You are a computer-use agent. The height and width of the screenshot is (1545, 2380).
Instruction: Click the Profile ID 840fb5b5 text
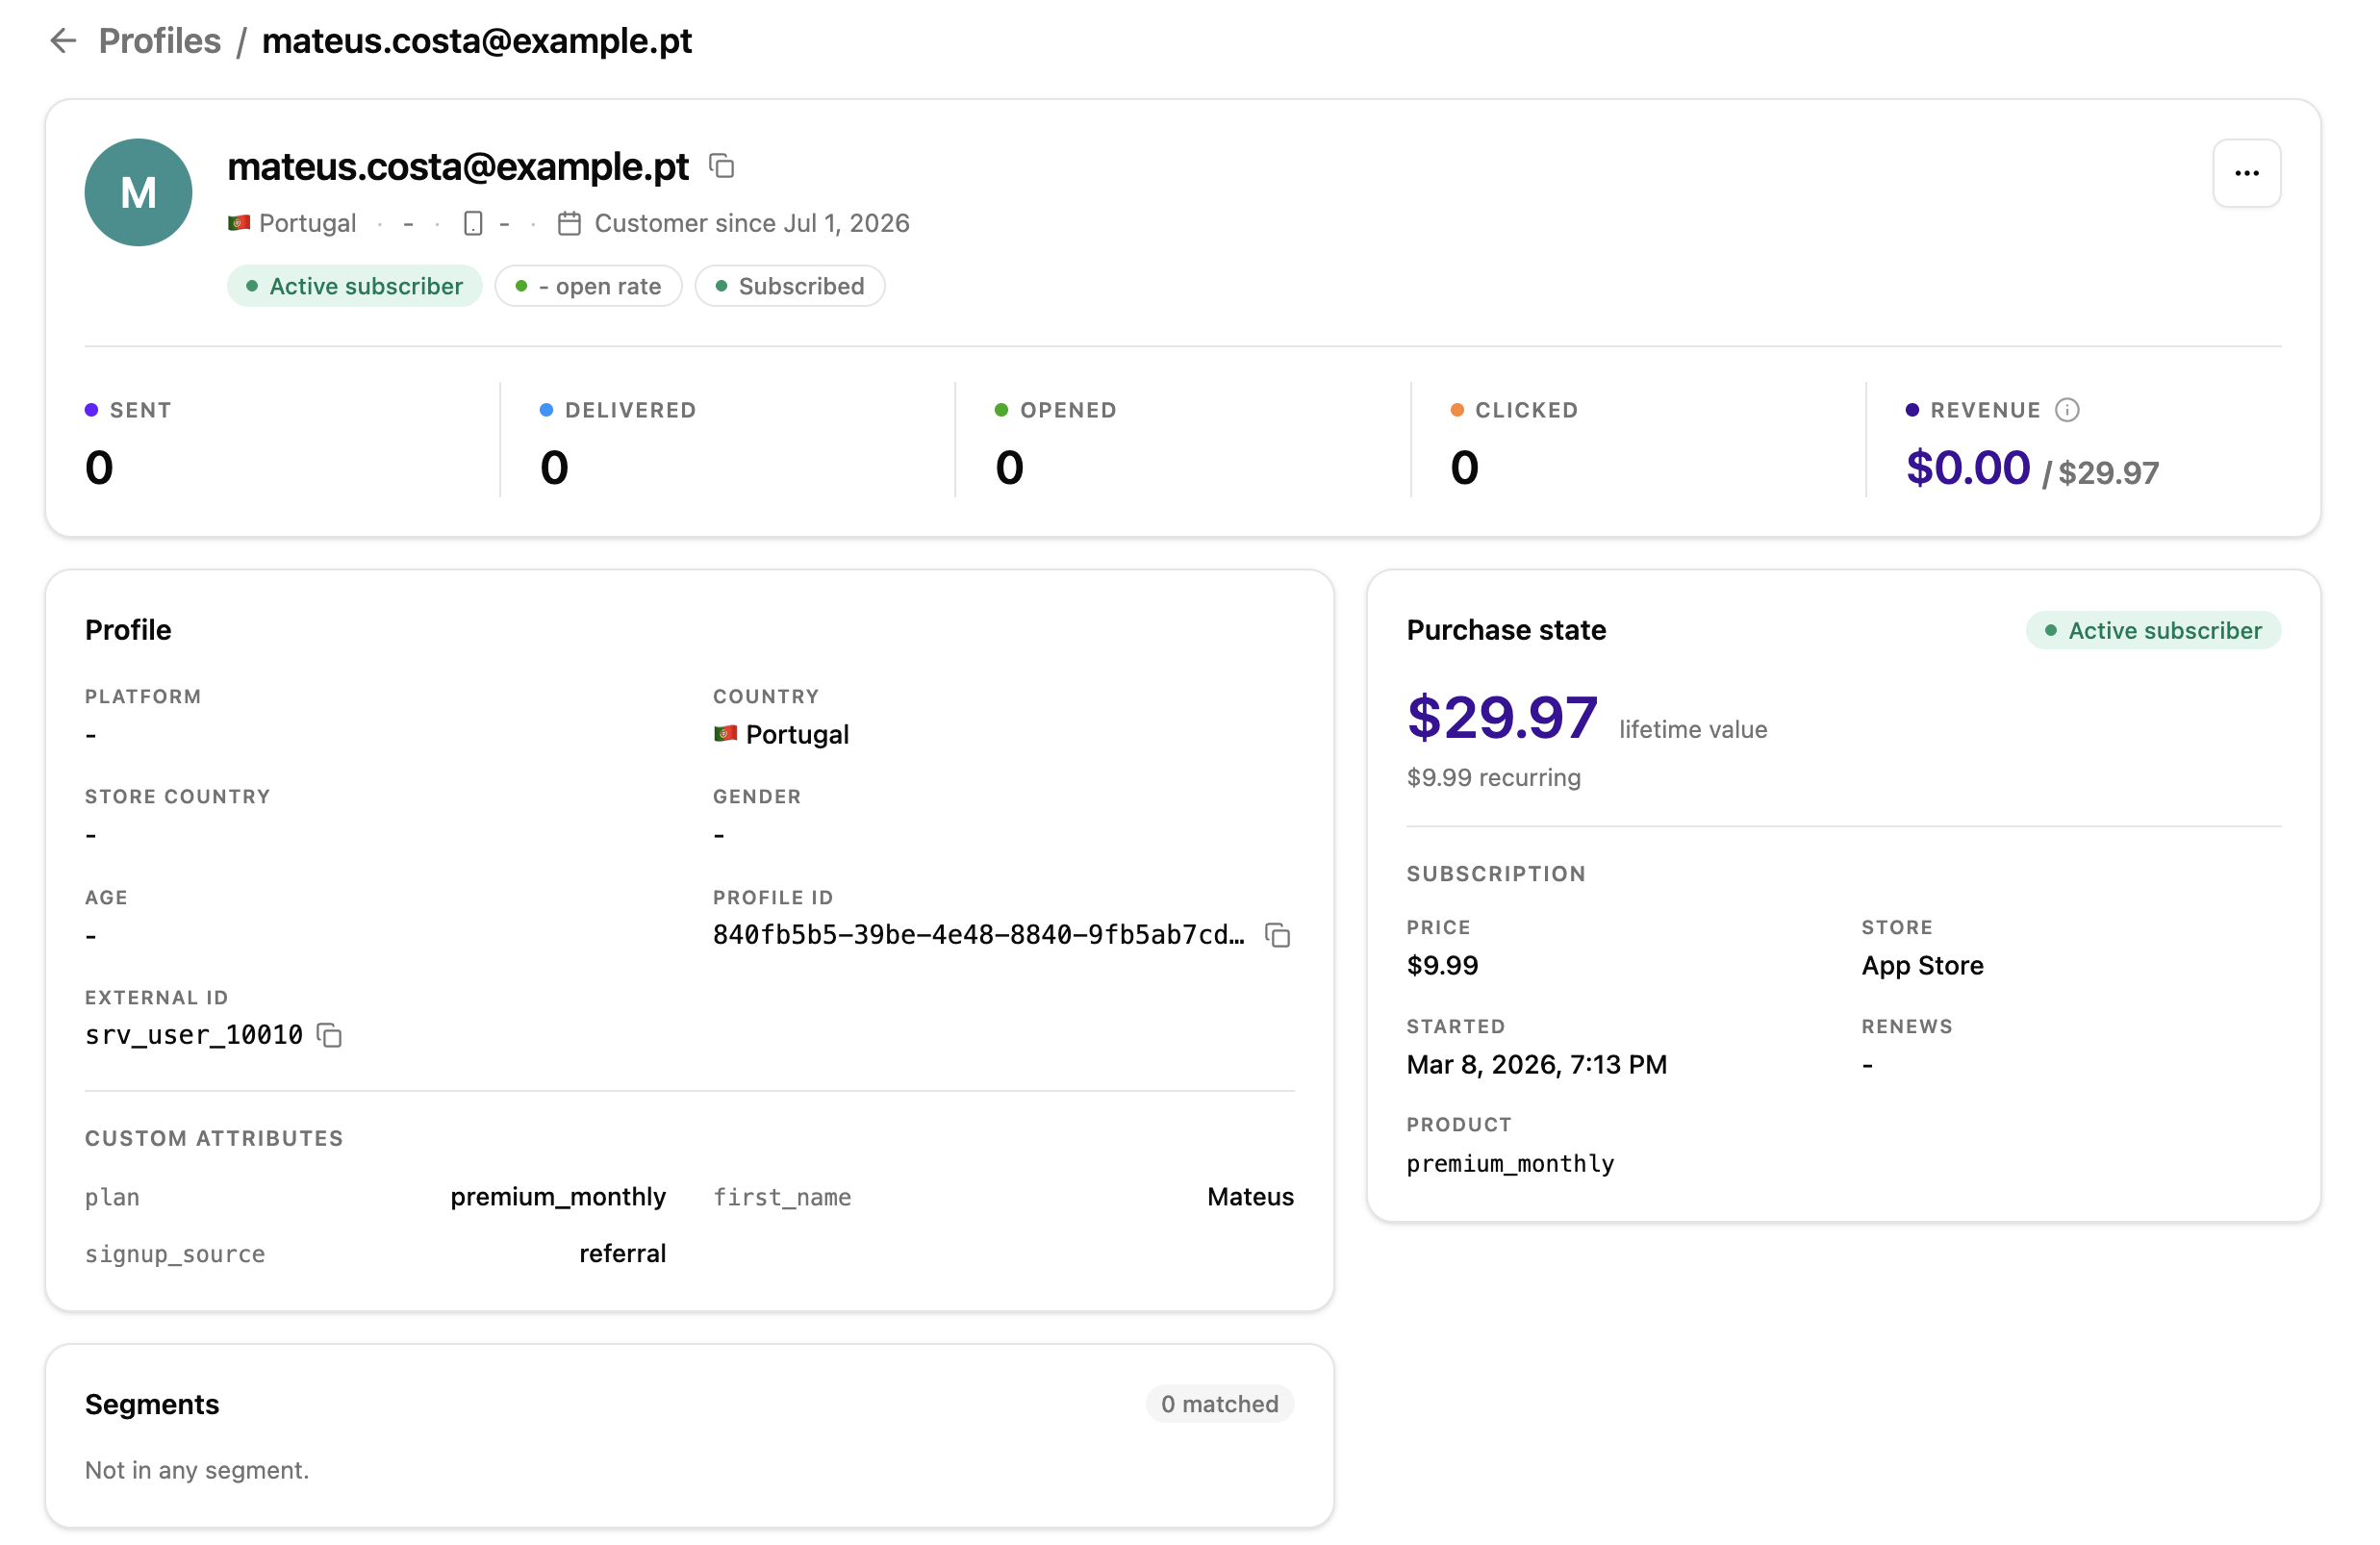(978, 935)
